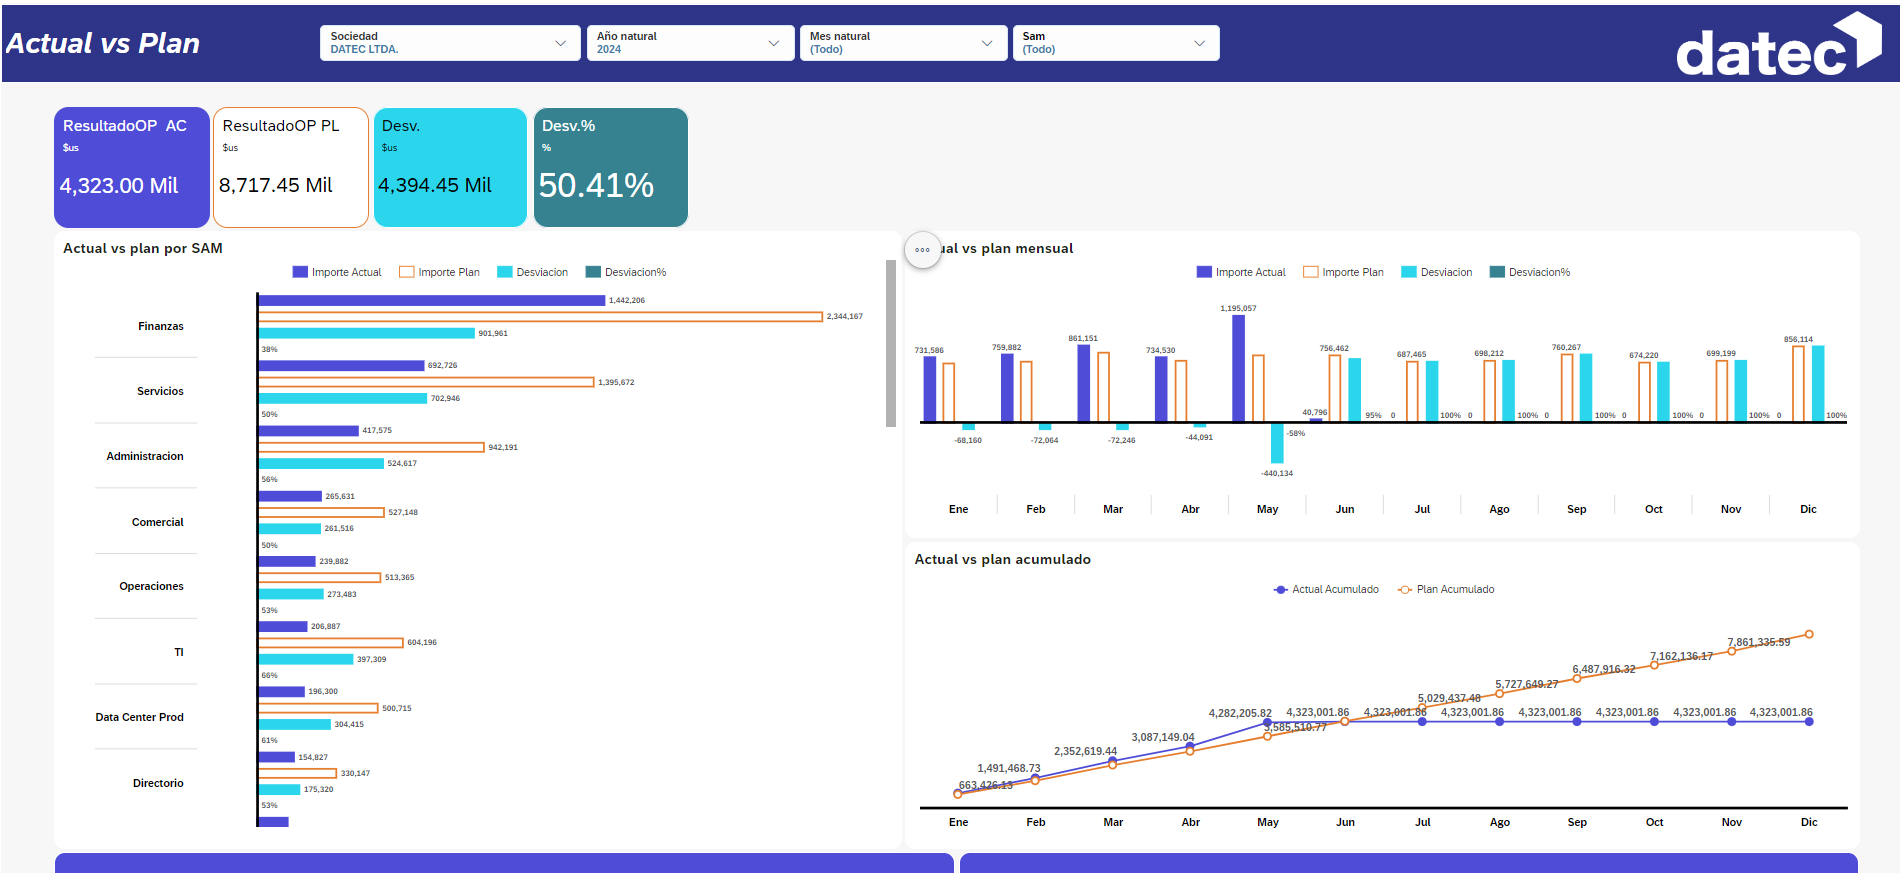Click the 50.41% deviation value

(x=596, y=185)
